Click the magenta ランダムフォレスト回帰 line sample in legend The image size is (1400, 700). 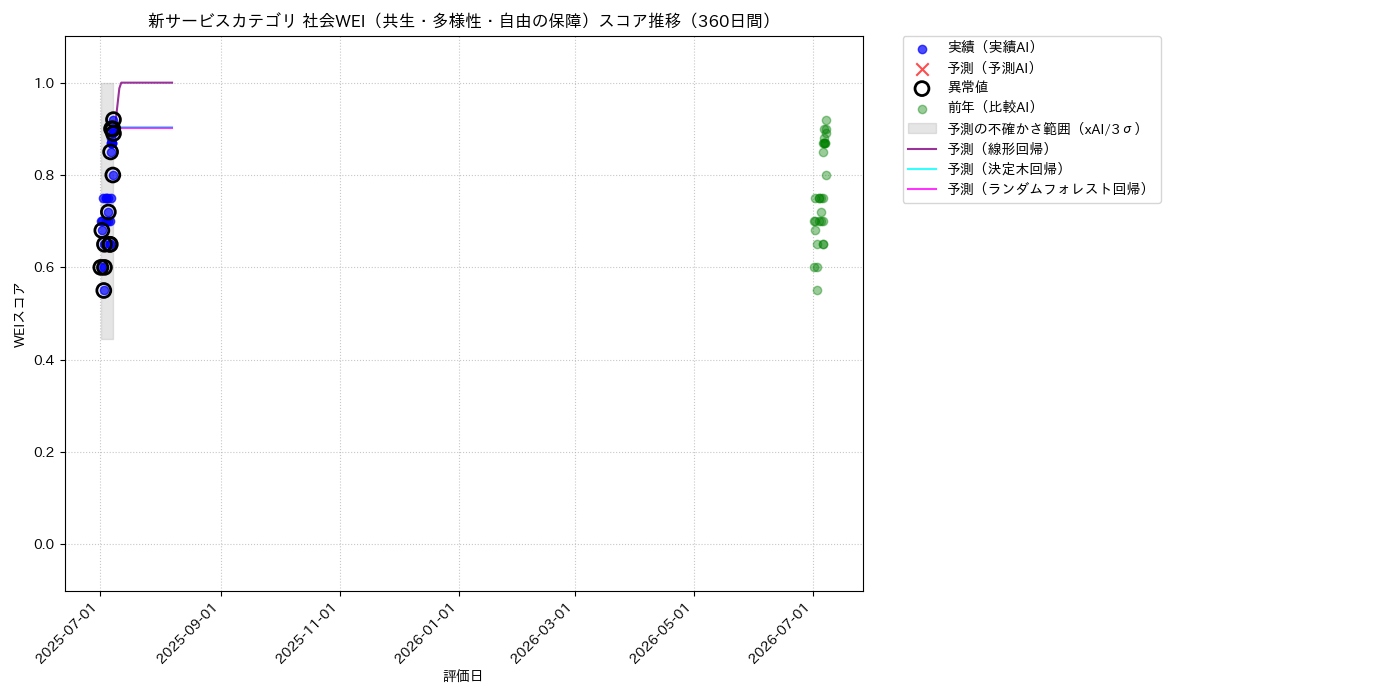coord(922,188)
